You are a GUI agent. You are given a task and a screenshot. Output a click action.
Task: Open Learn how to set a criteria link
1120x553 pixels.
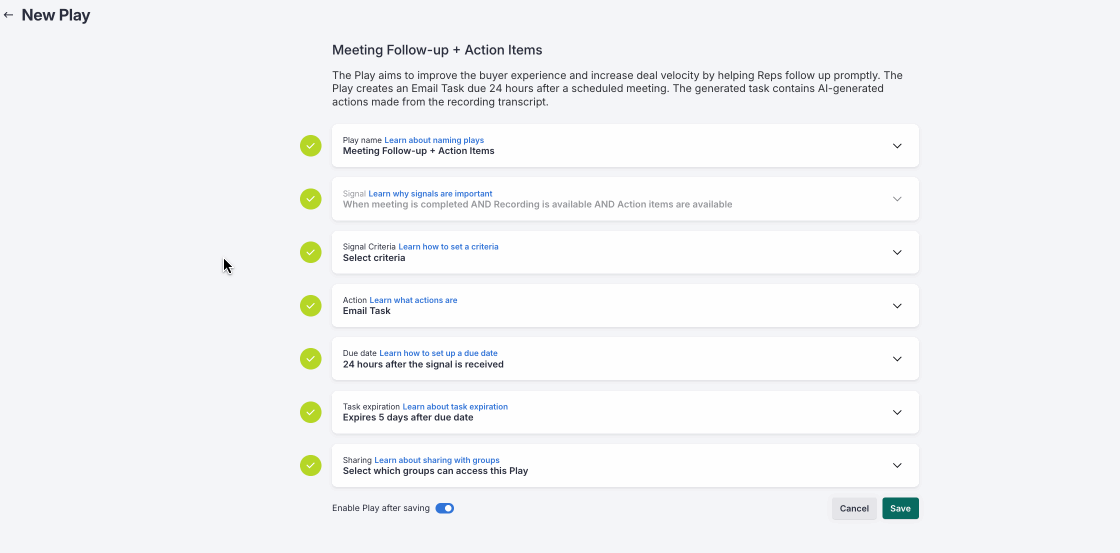click(449, 246)
